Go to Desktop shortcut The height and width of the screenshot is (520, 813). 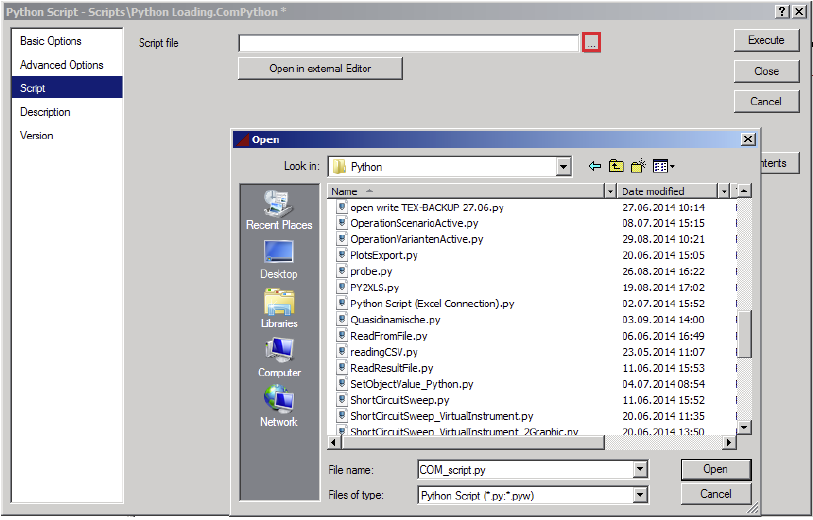279,260
